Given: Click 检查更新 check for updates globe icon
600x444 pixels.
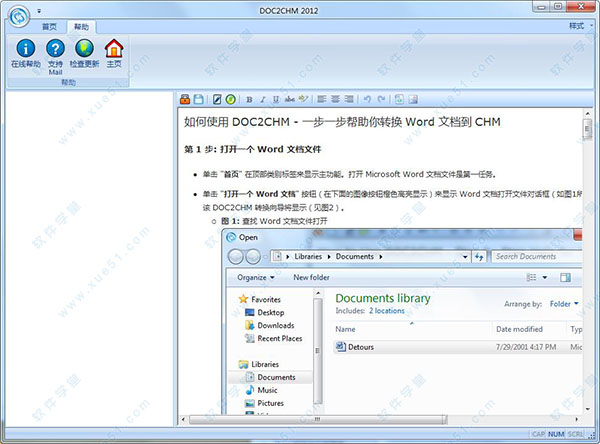Looking at the screenshot, I should coord(84,50).
